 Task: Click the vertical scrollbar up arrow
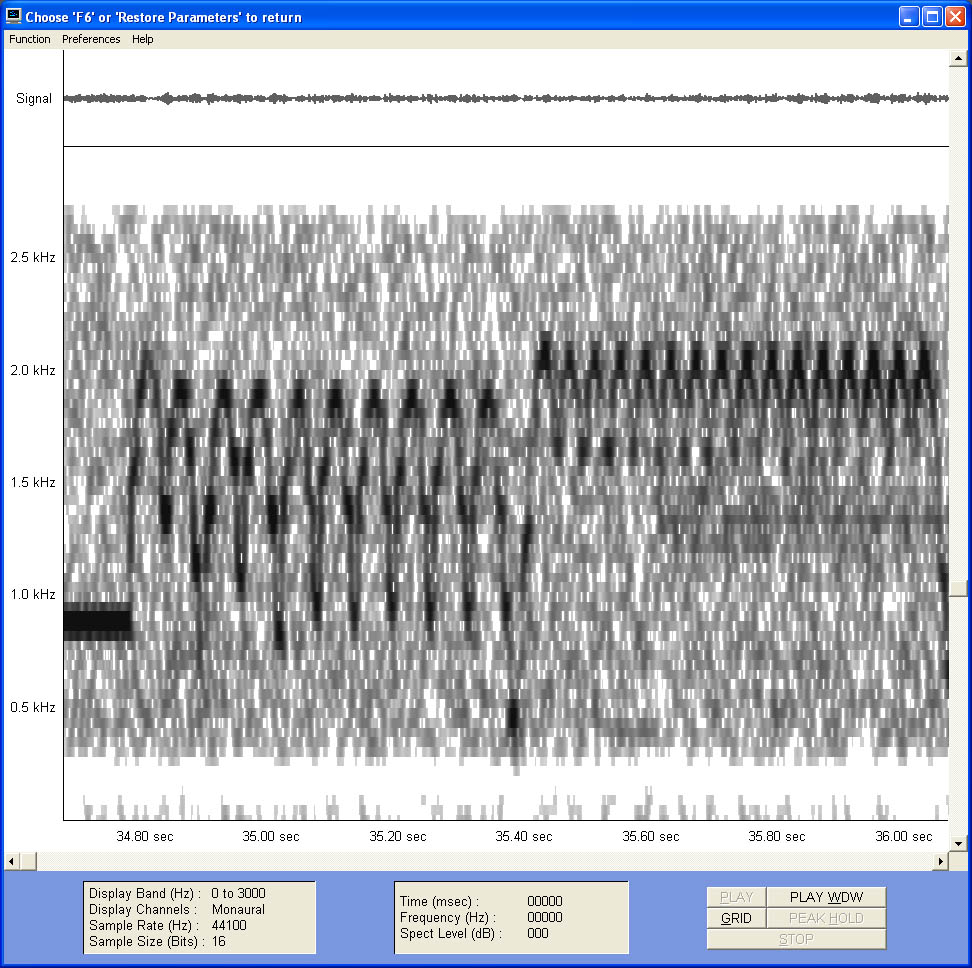pyautogui.click(x=958, y=59)
